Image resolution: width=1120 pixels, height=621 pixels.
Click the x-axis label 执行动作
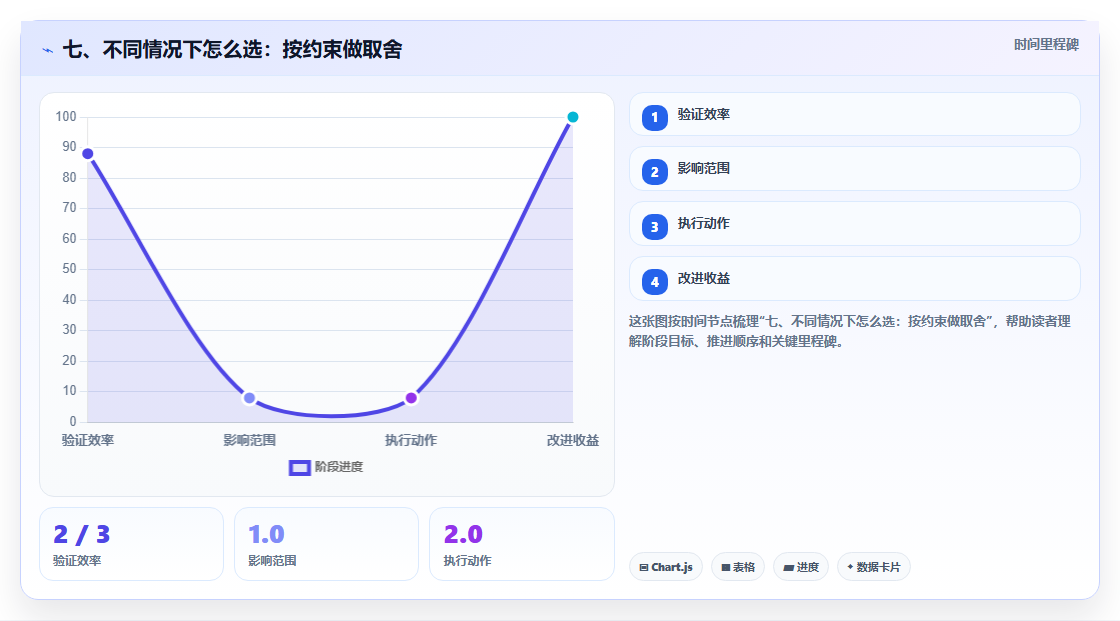point(411,440)
